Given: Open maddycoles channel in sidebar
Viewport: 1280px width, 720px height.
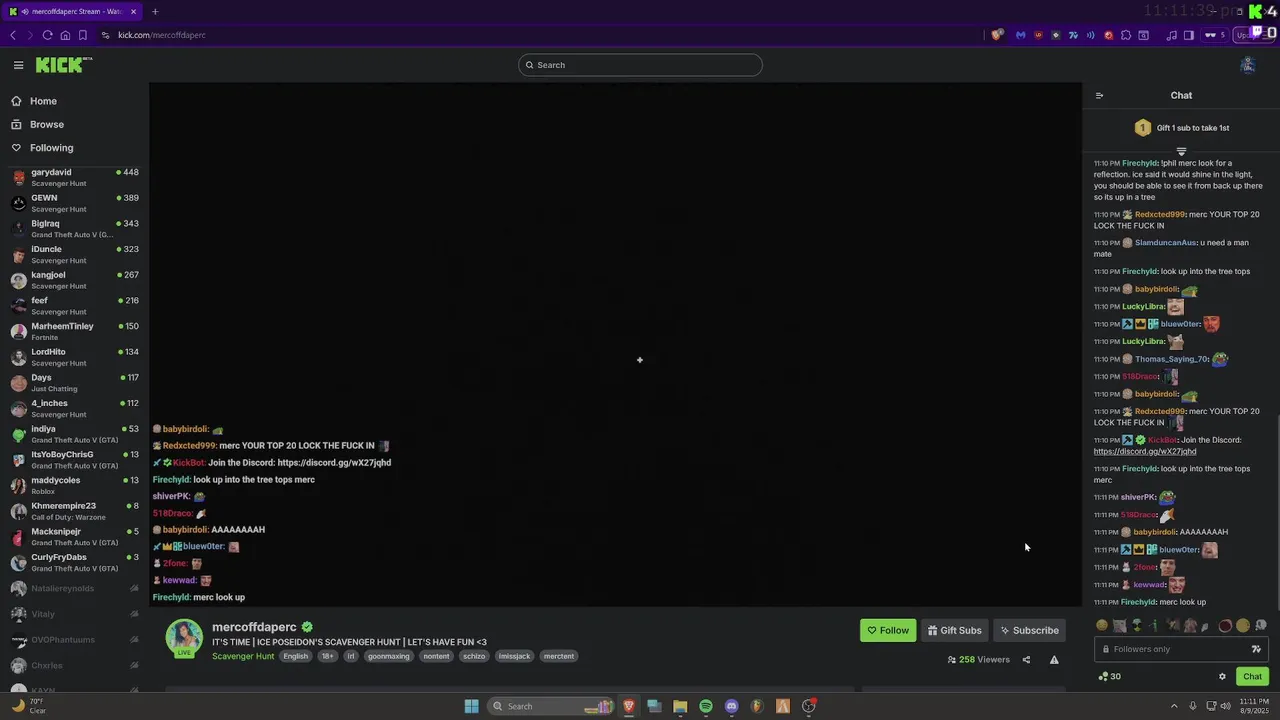Looking at the screenshot, I should click(x=75, y=485).
